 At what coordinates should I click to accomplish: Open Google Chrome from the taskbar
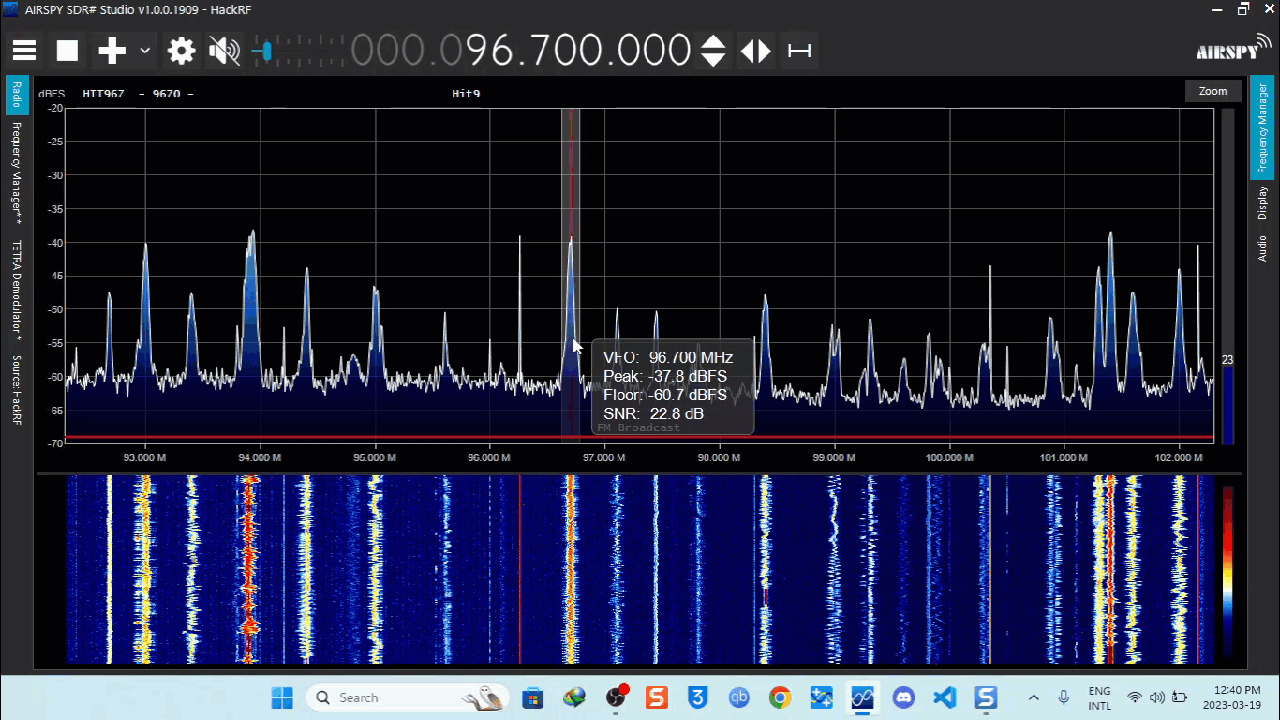(x=780, y=697)
